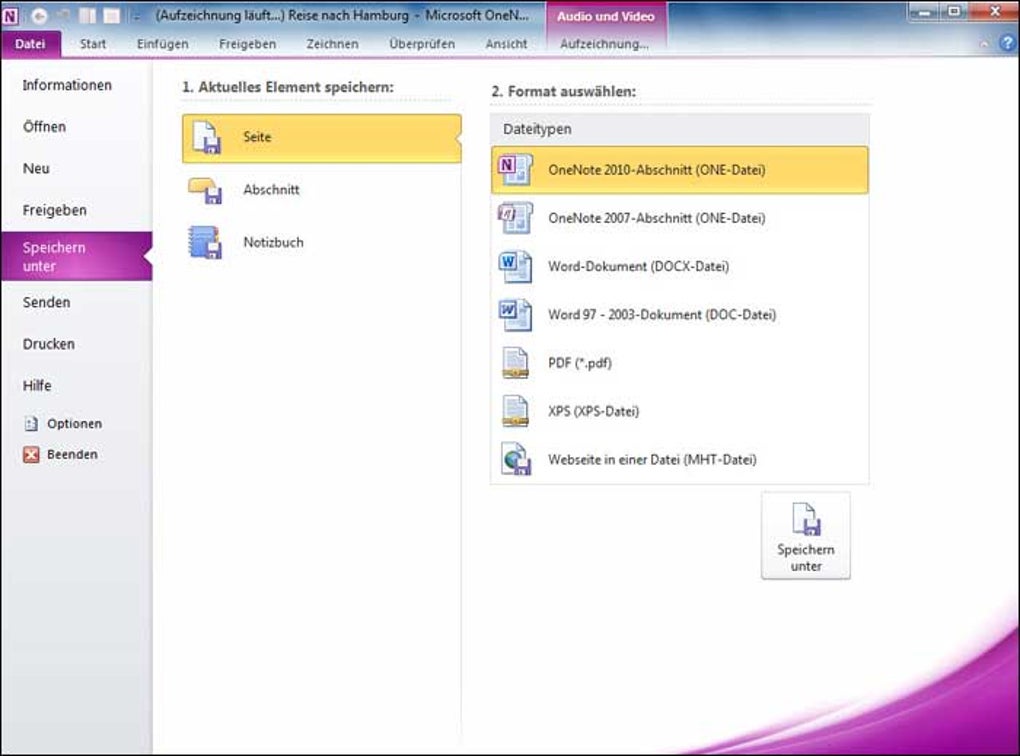Open the Datei tab
This screenshot has width=1020, height=756.
pyautogui.click(x=31, y=44)
